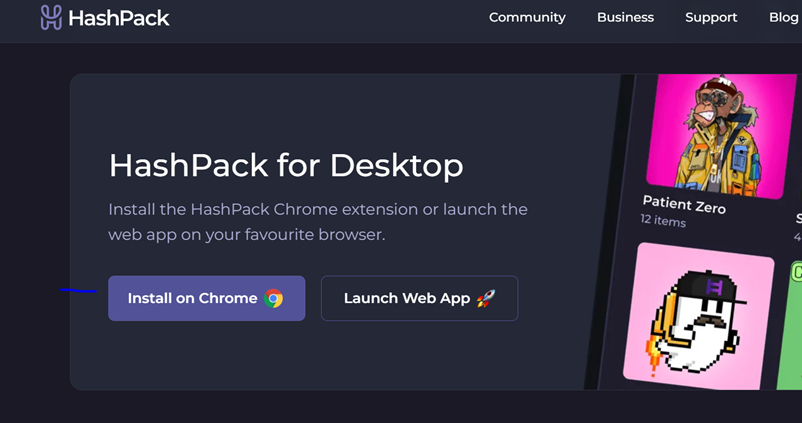Screen dimensions: 802x423
Task: Click the Install on Chrome button
Action: click(207, 298)
